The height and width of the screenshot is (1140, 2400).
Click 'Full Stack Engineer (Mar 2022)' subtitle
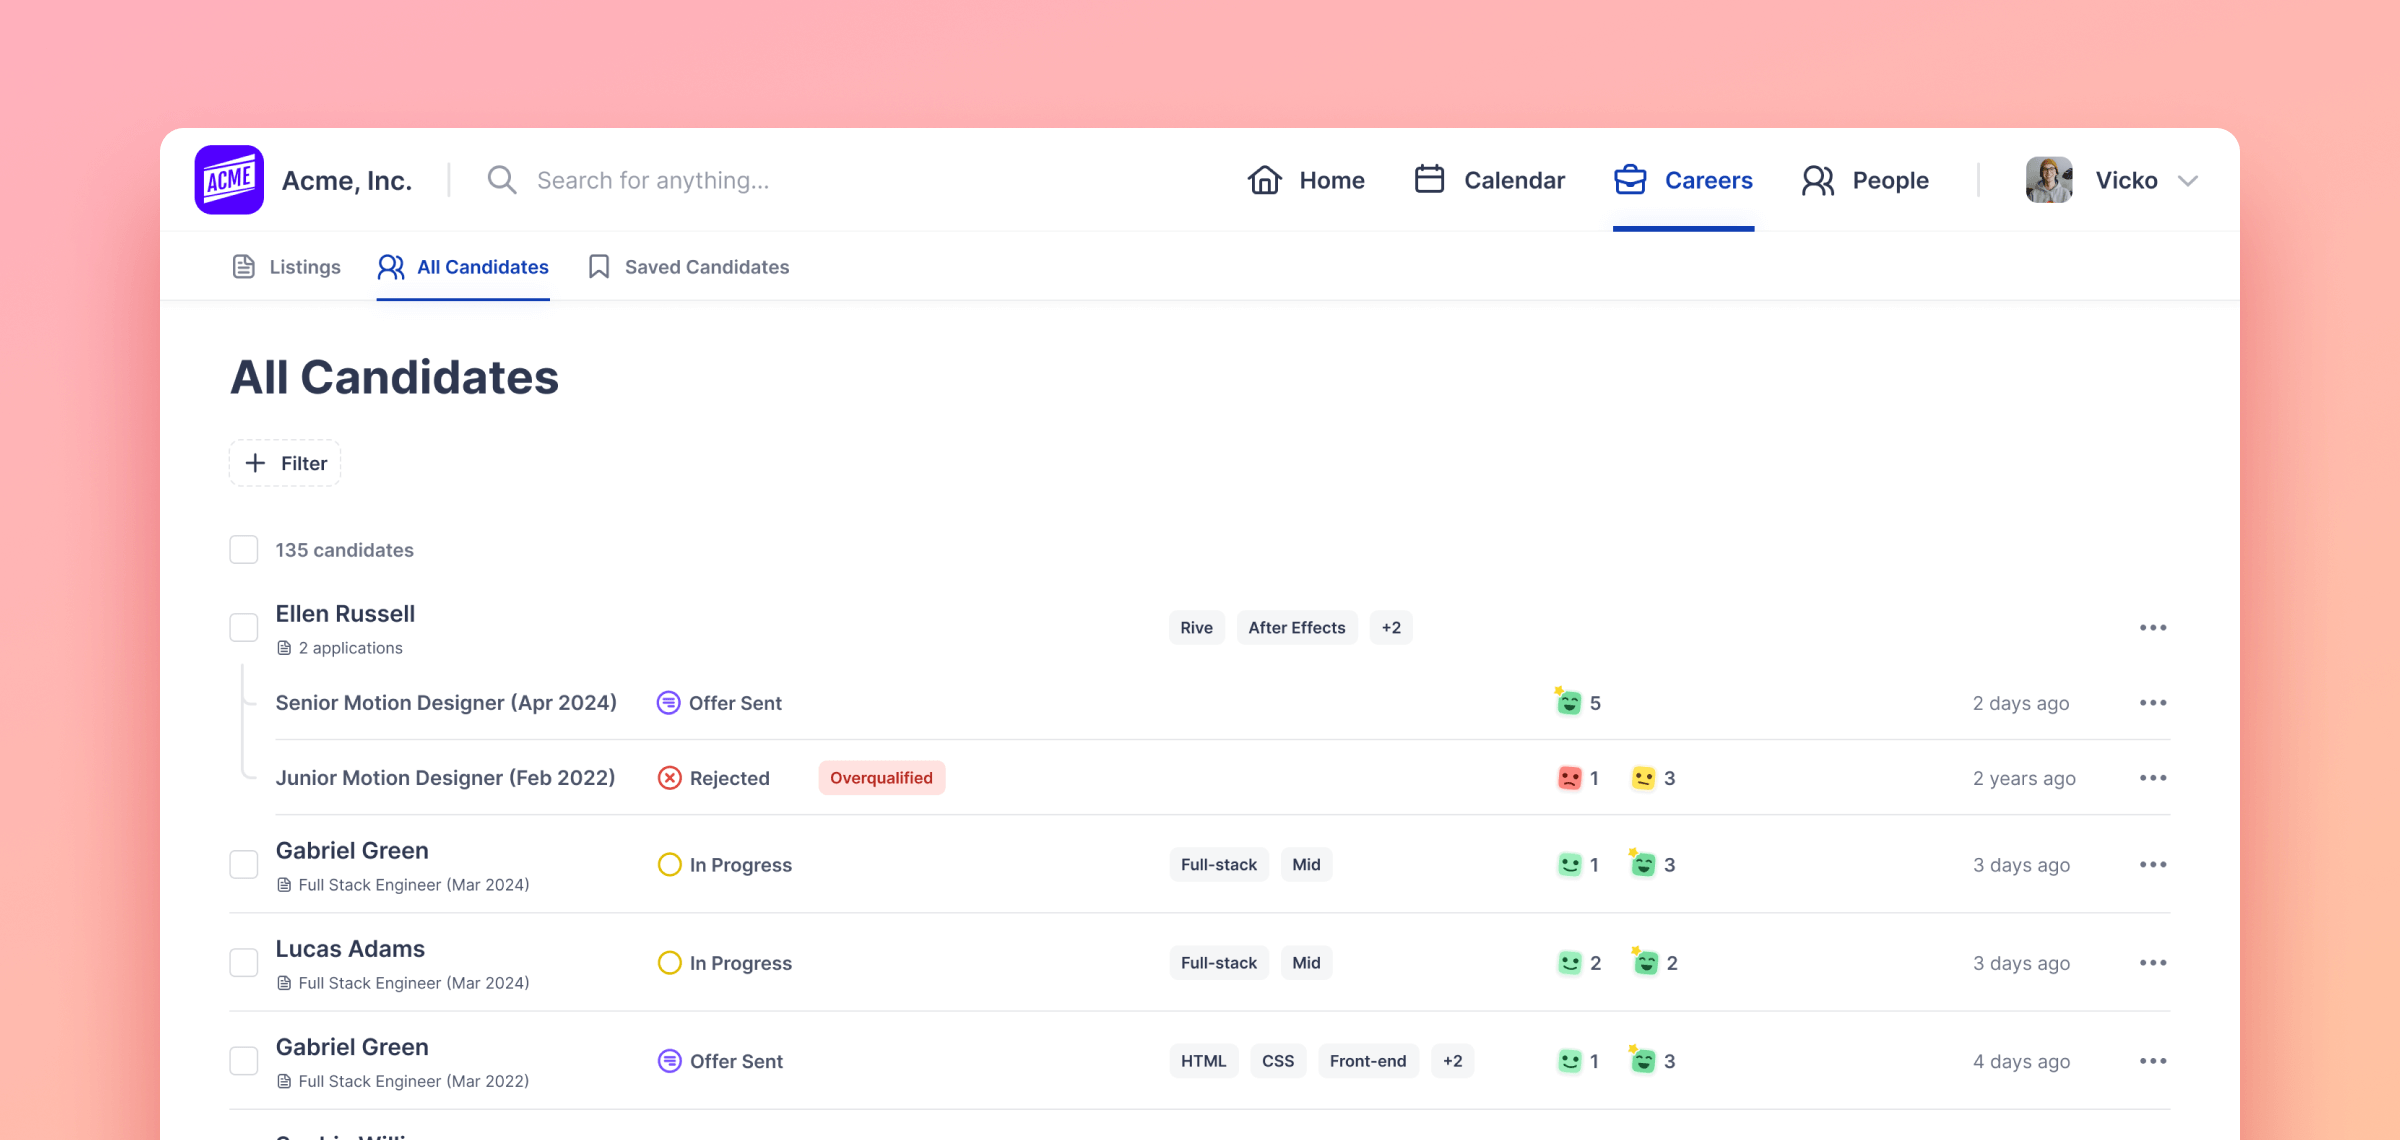[414, 1081]
